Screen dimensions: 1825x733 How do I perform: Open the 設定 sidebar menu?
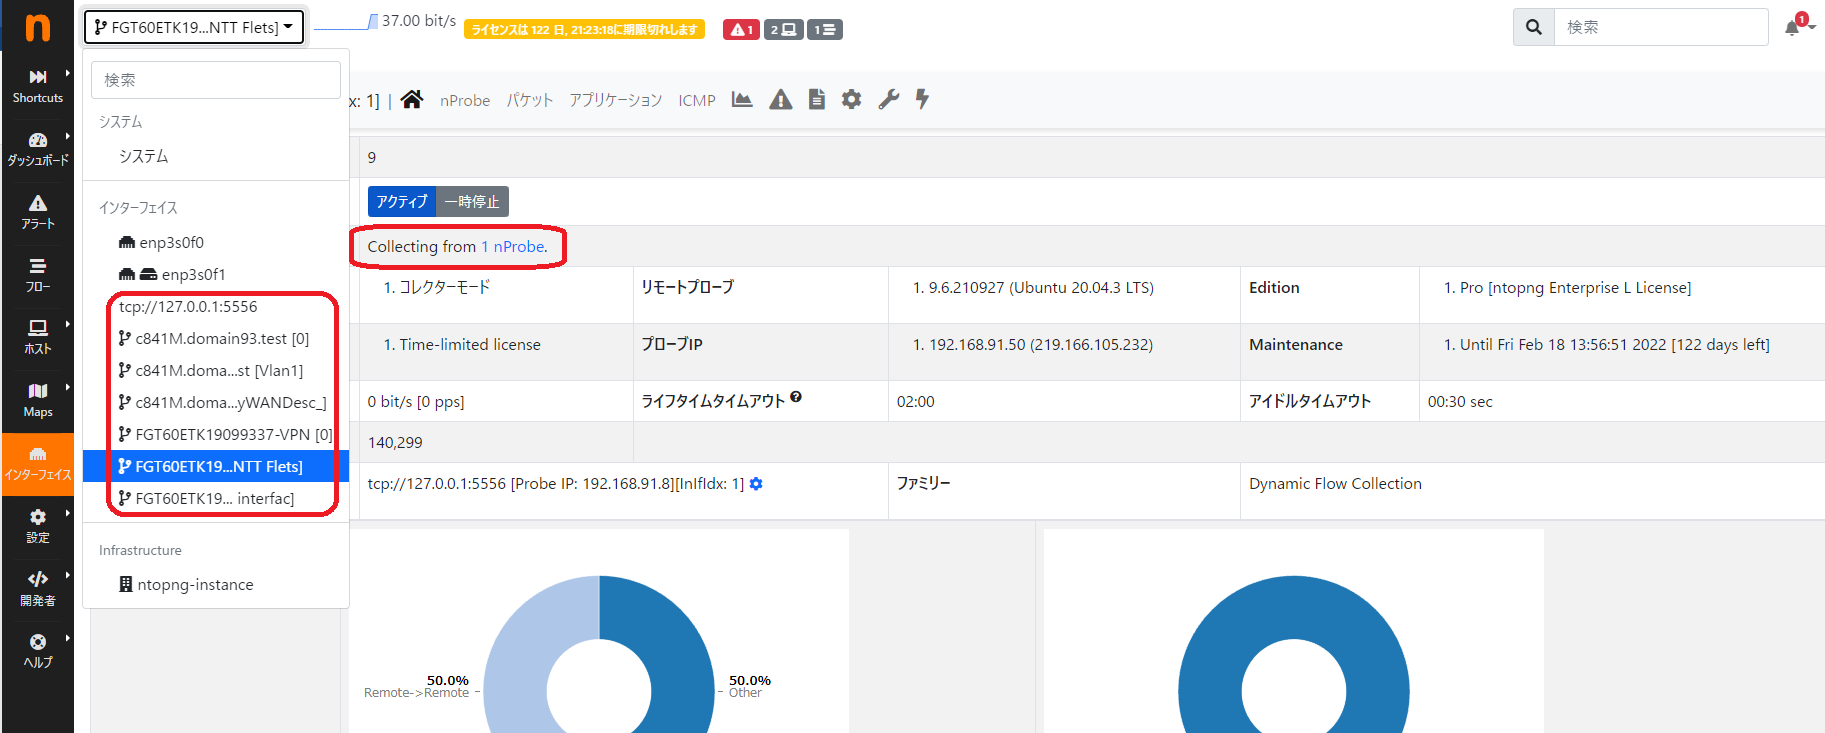pyautogui.click(x=38, y=526)
